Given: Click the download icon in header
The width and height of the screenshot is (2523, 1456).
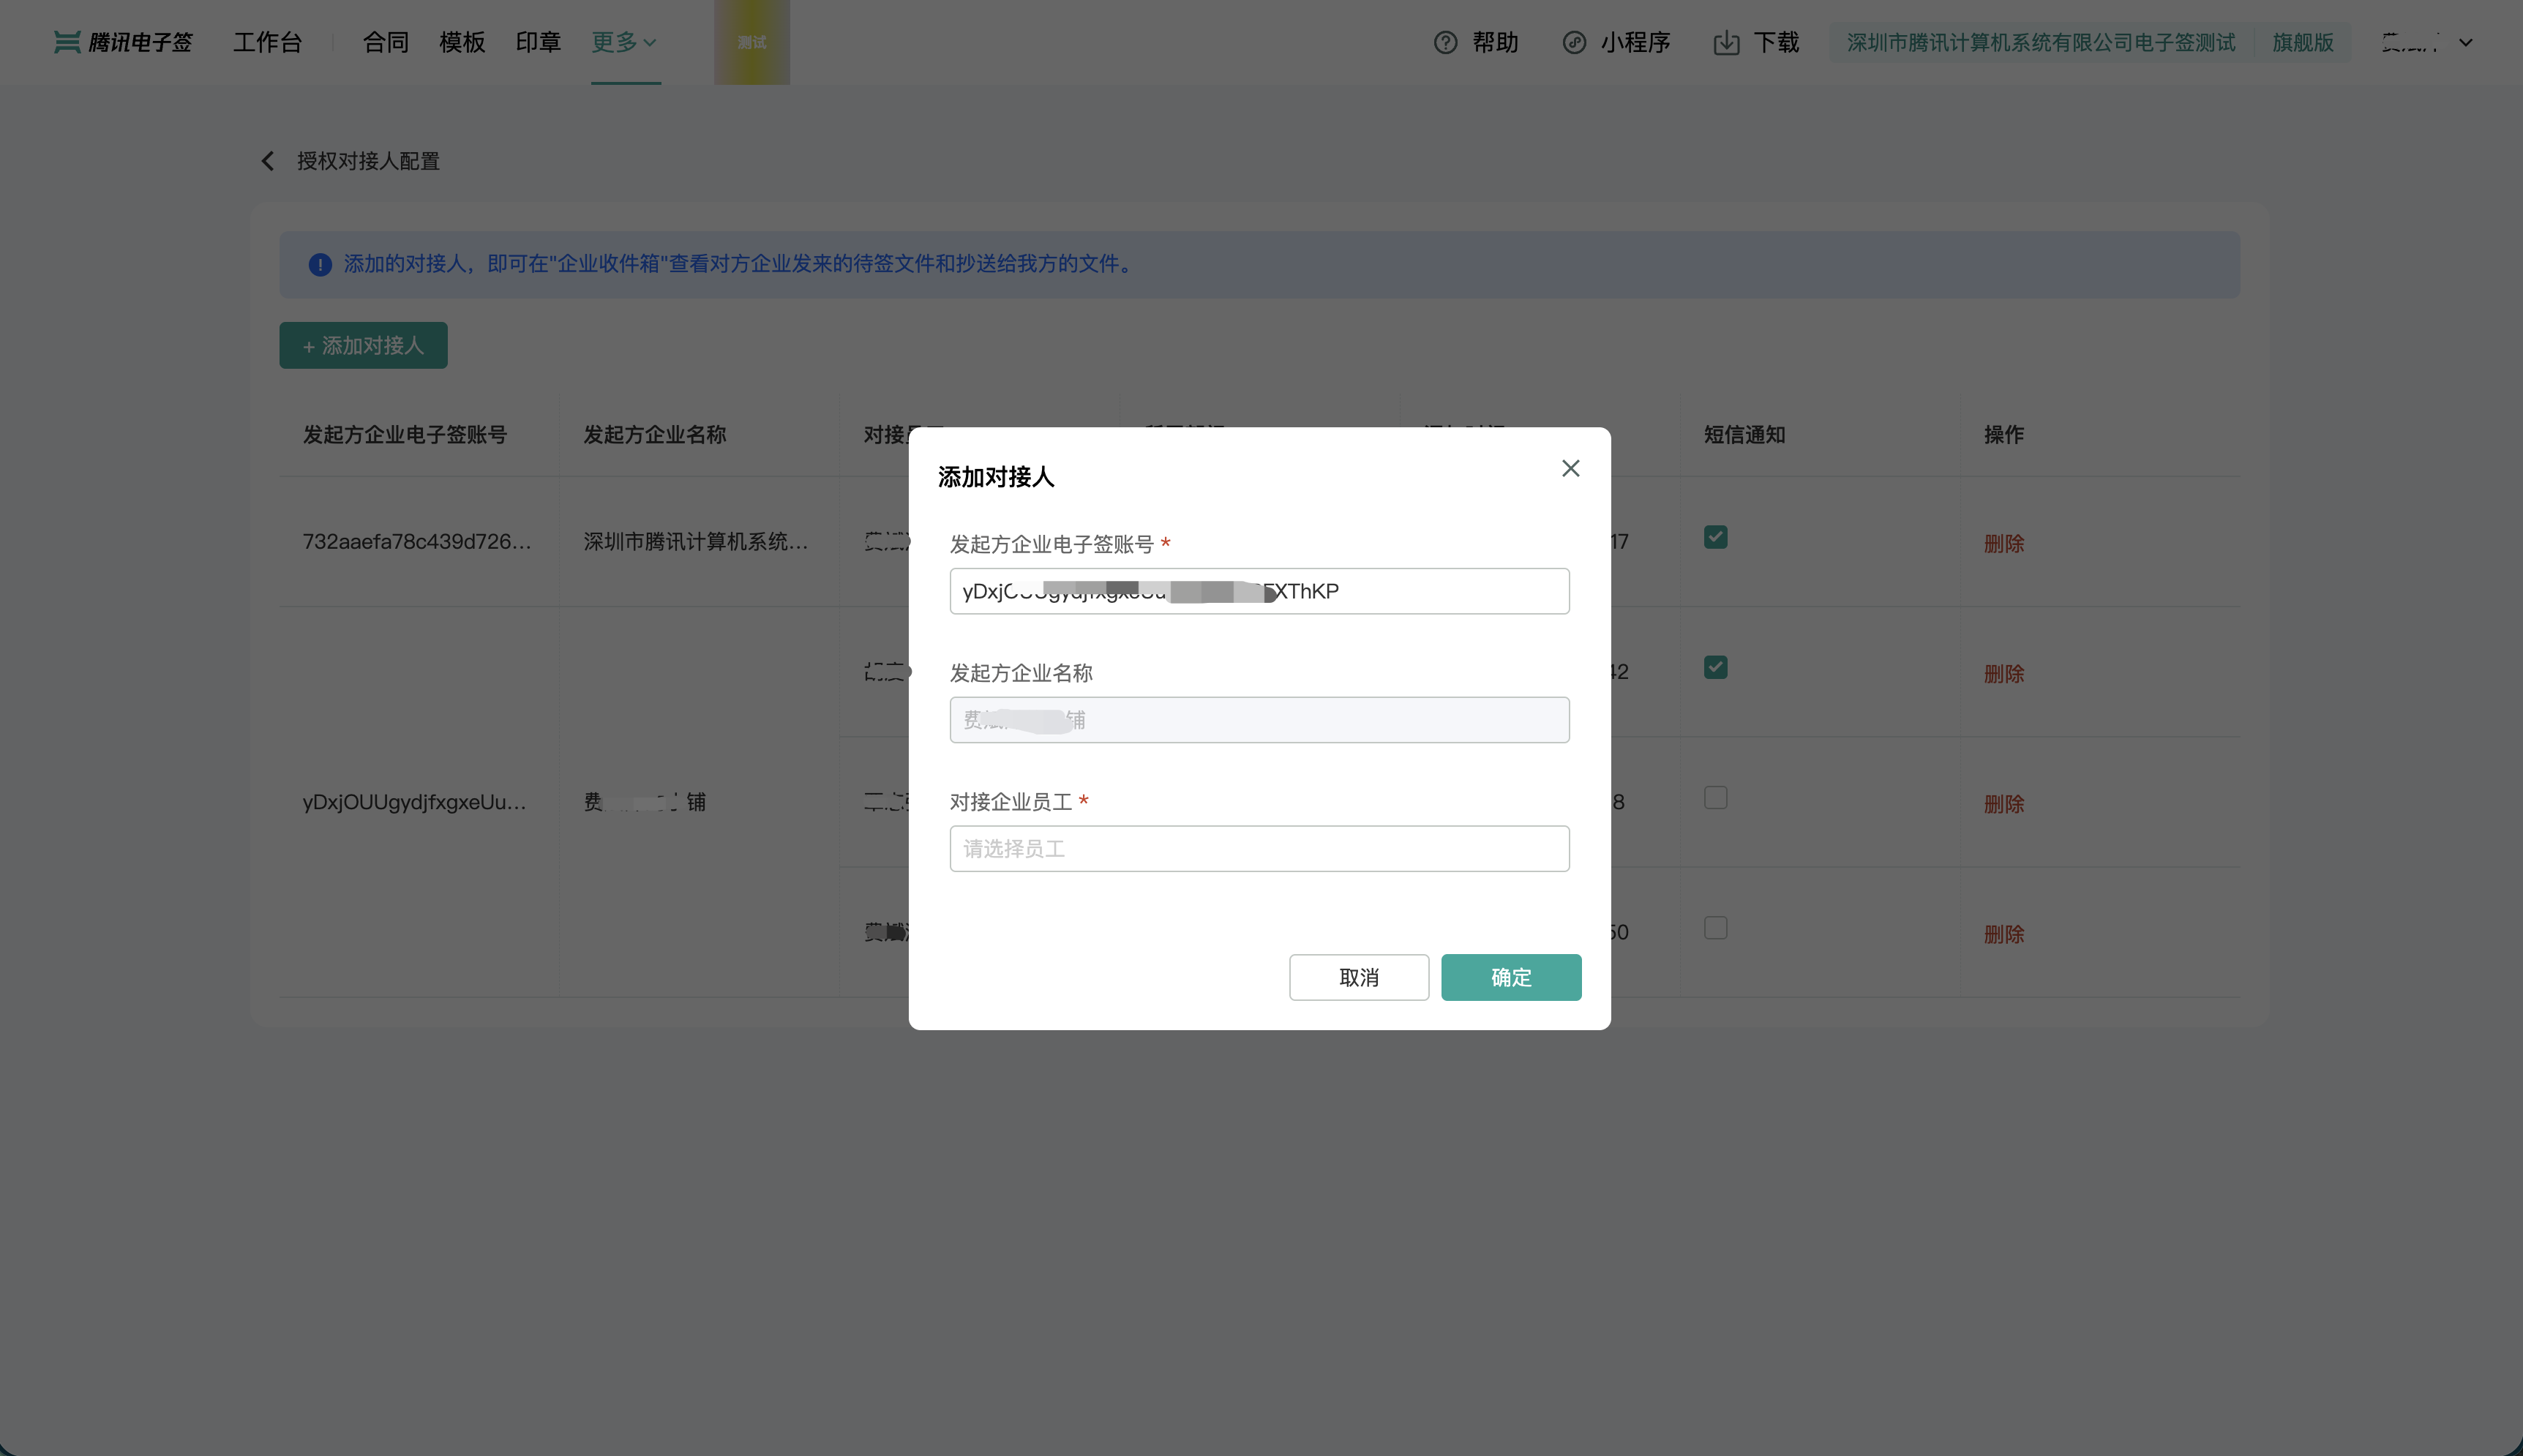Looking at the screenshot, I should point(1726,42).
